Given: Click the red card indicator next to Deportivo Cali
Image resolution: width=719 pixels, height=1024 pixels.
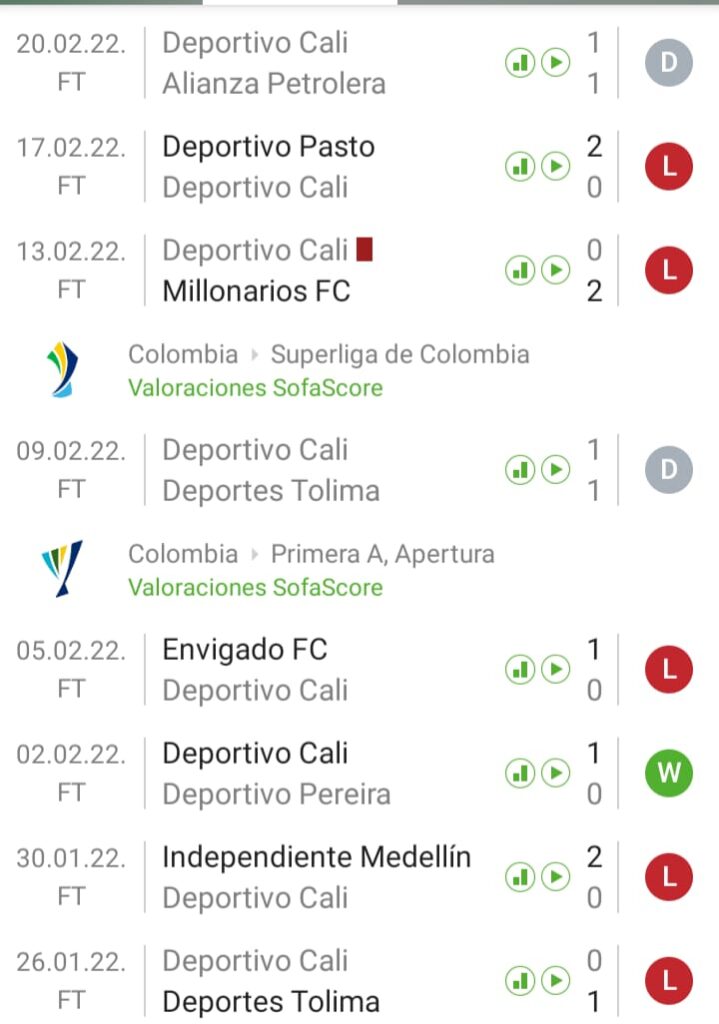Looking at the screenshot, I should coord(364,249).
